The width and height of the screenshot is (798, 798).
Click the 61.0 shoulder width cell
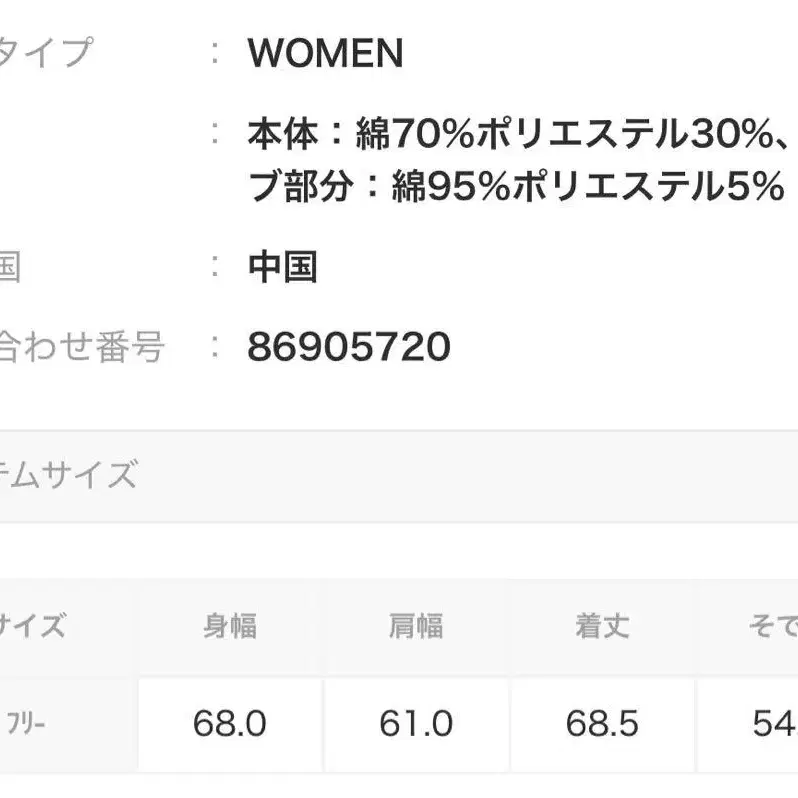click(x=416, y=724)
